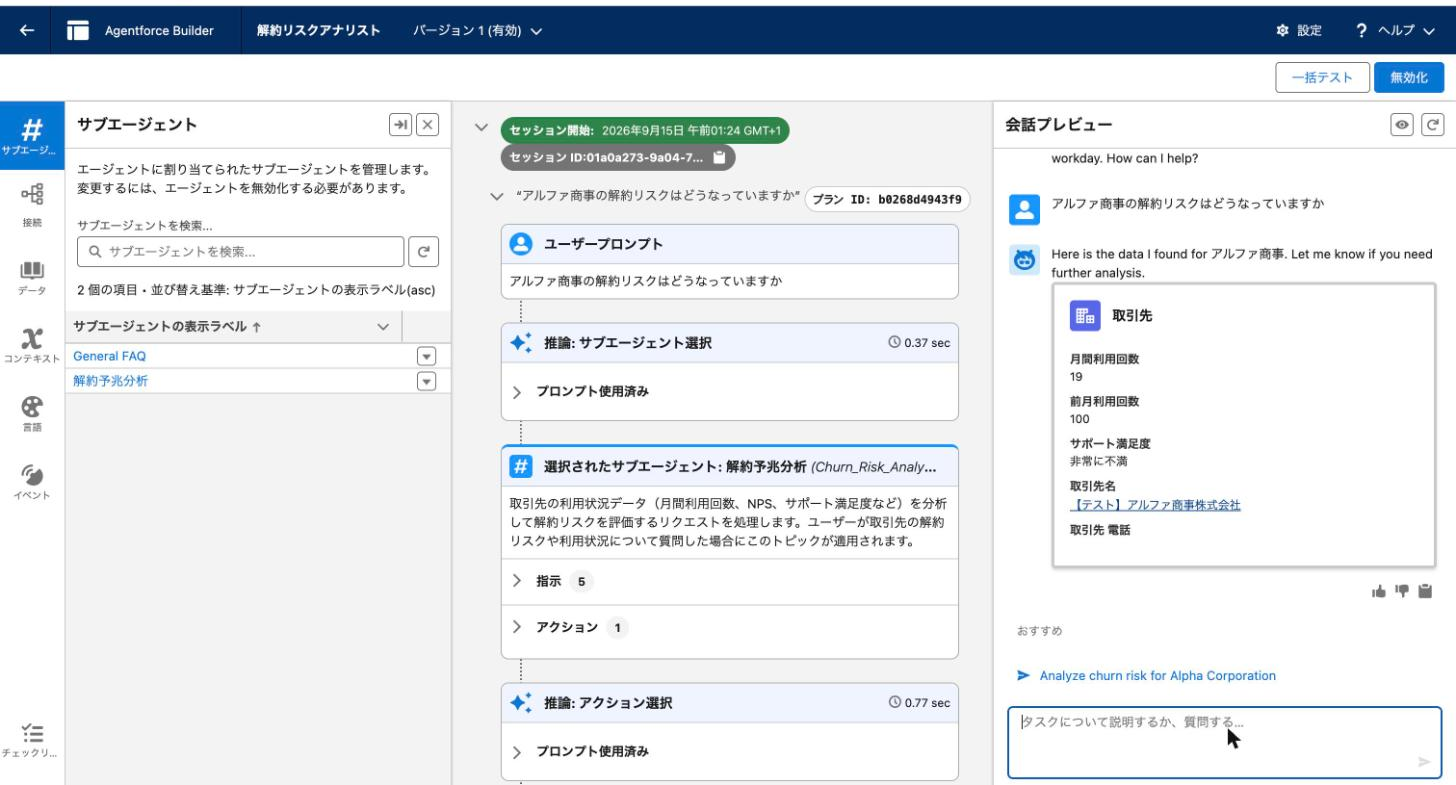Open the バージョン 1 (有効) dropdown

click(x=477, y=31)
